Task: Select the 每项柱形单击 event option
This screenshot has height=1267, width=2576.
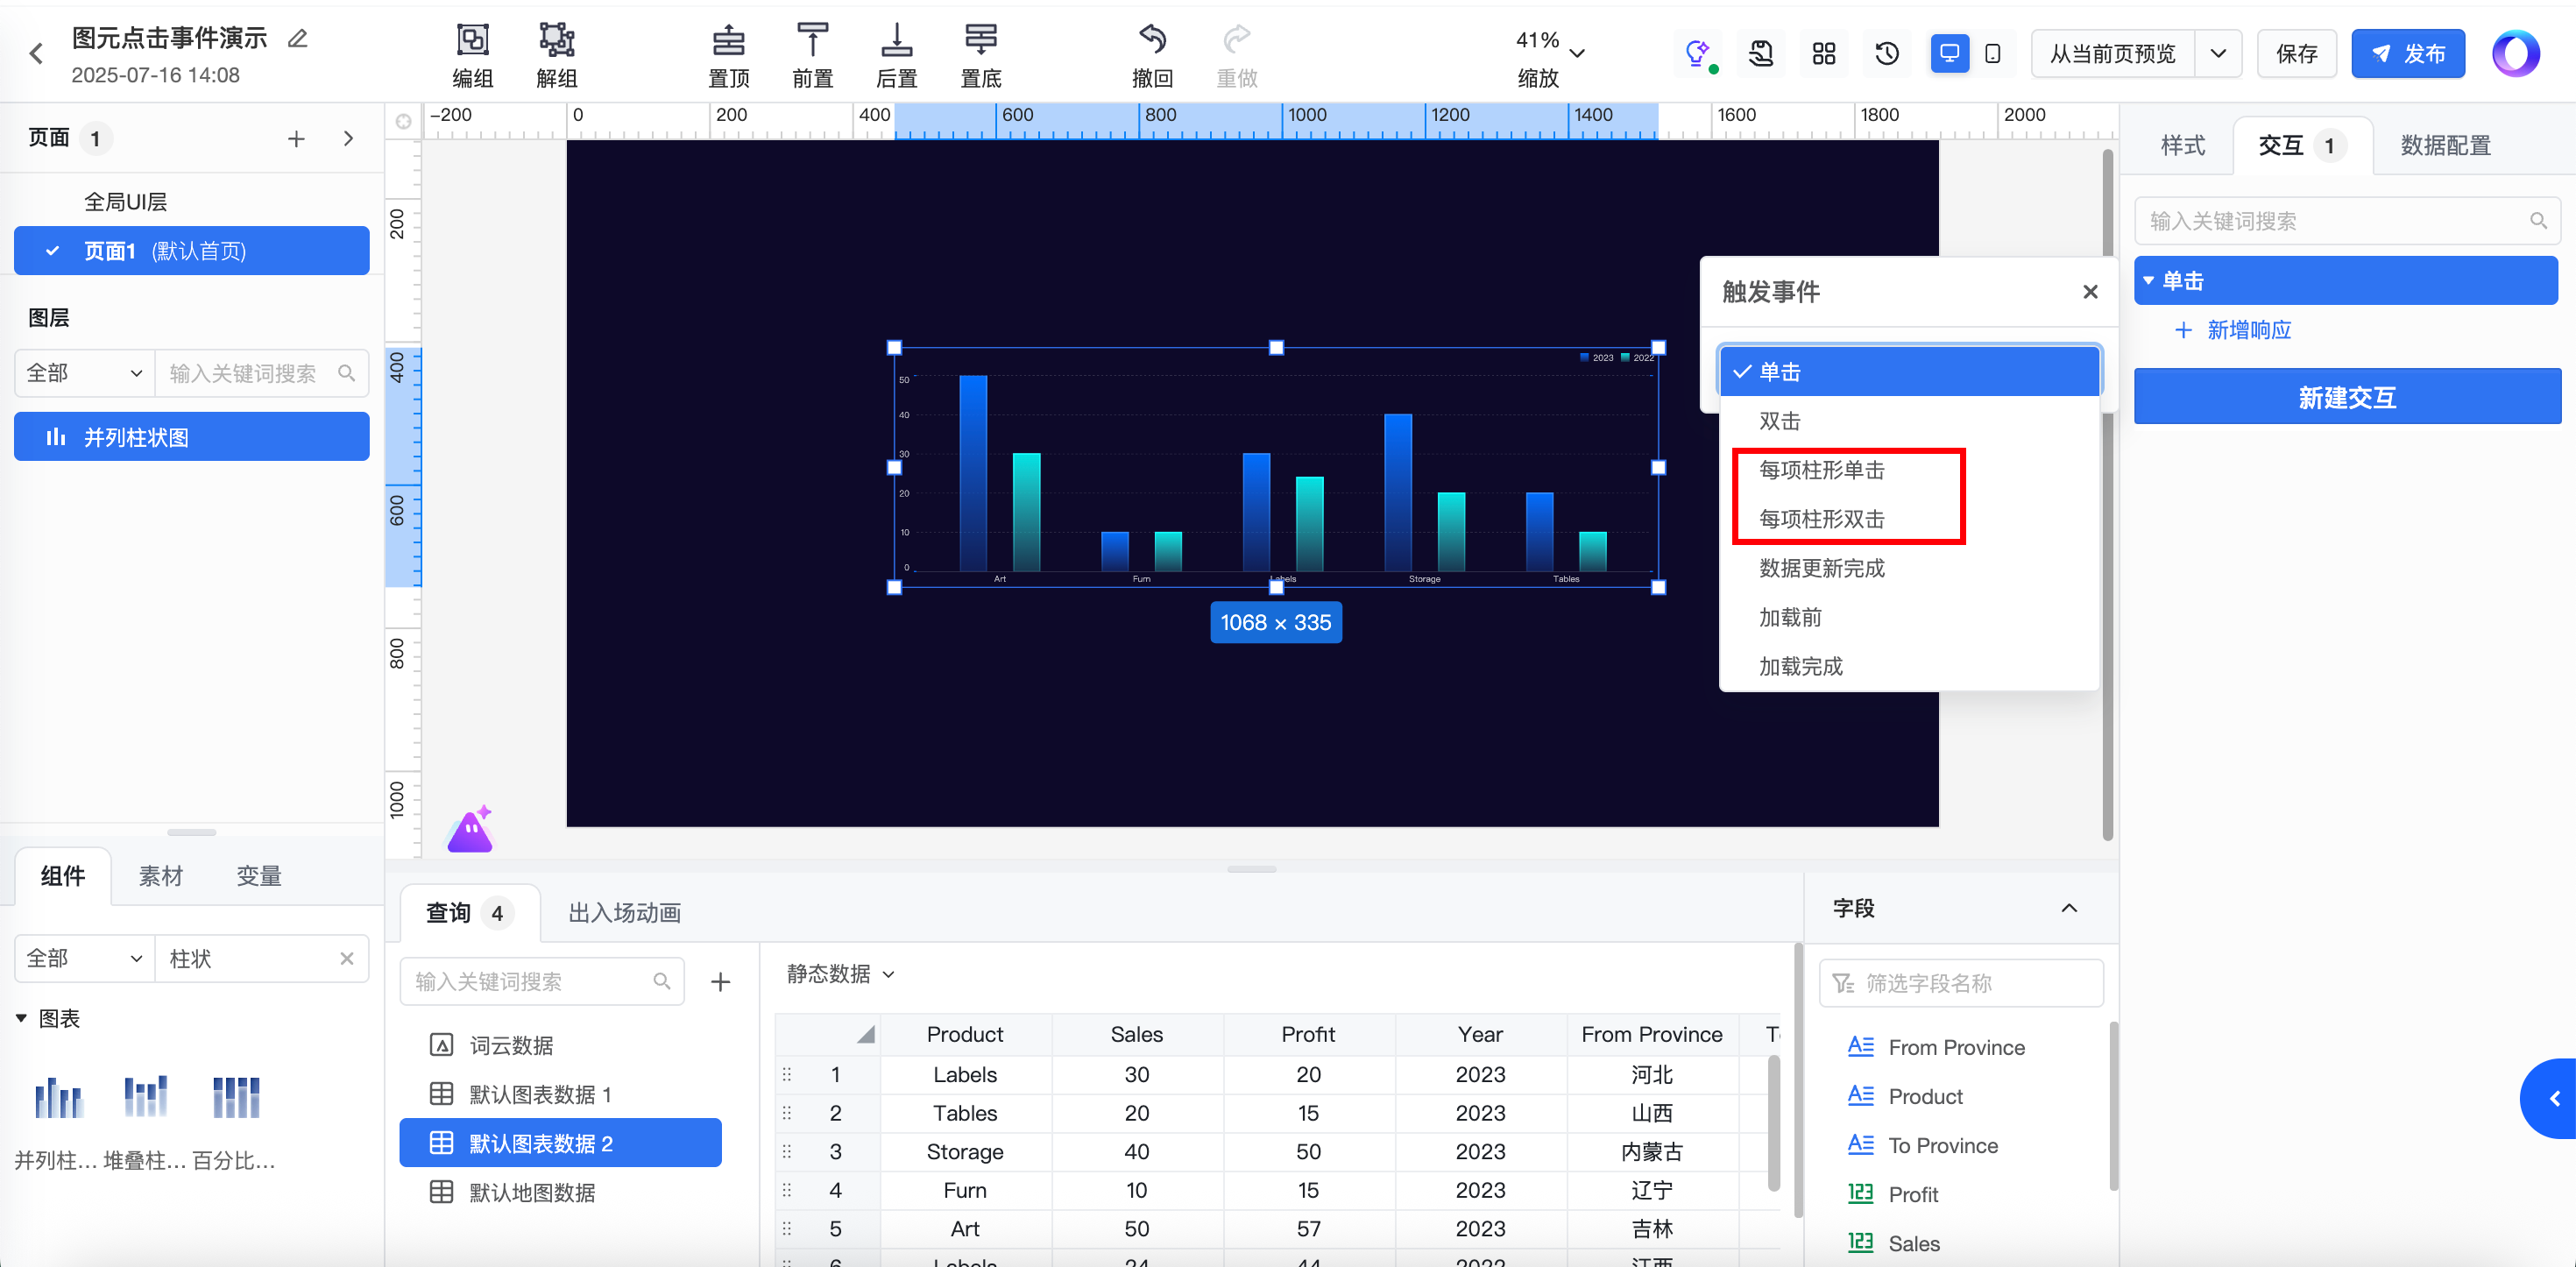Action: (x=1821, y=470)
